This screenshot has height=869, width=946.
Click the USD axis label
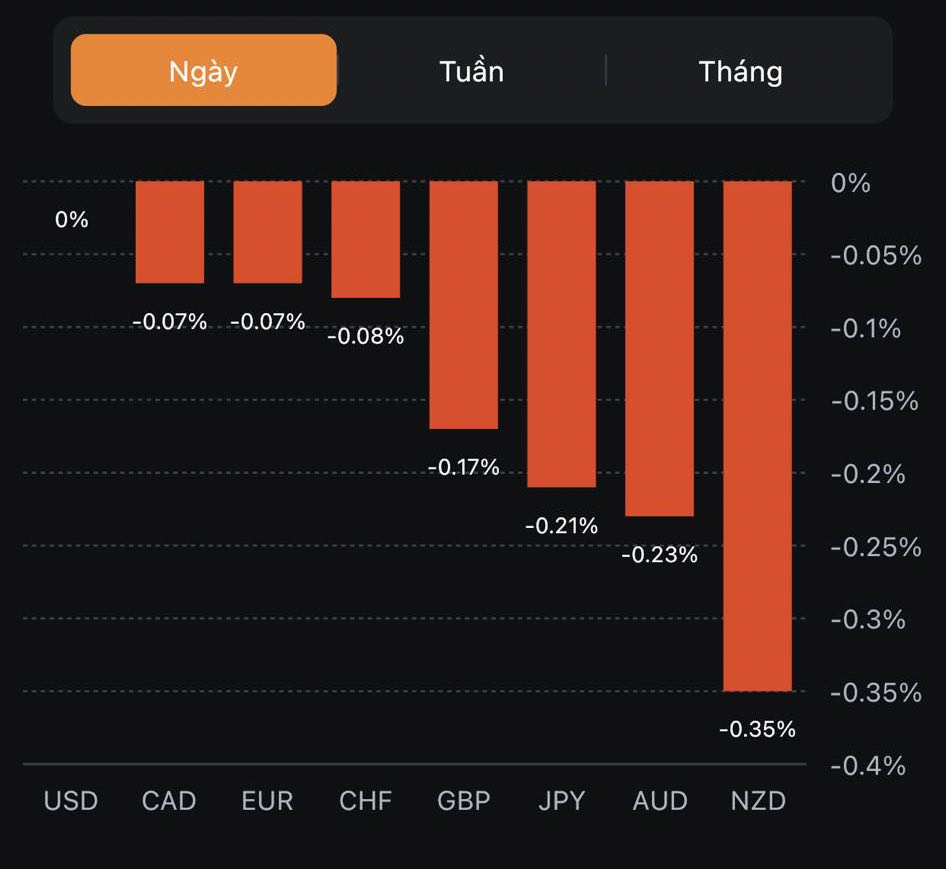pos(71,801)
